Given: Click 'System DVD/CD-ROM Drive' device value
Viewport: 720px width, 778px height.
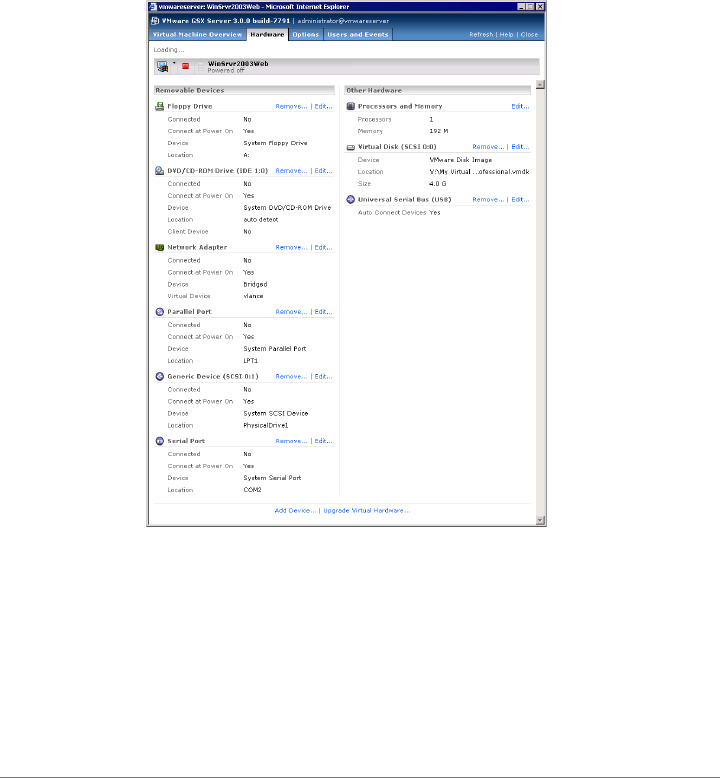Looking at the screenshot, I should coord(287,208).
